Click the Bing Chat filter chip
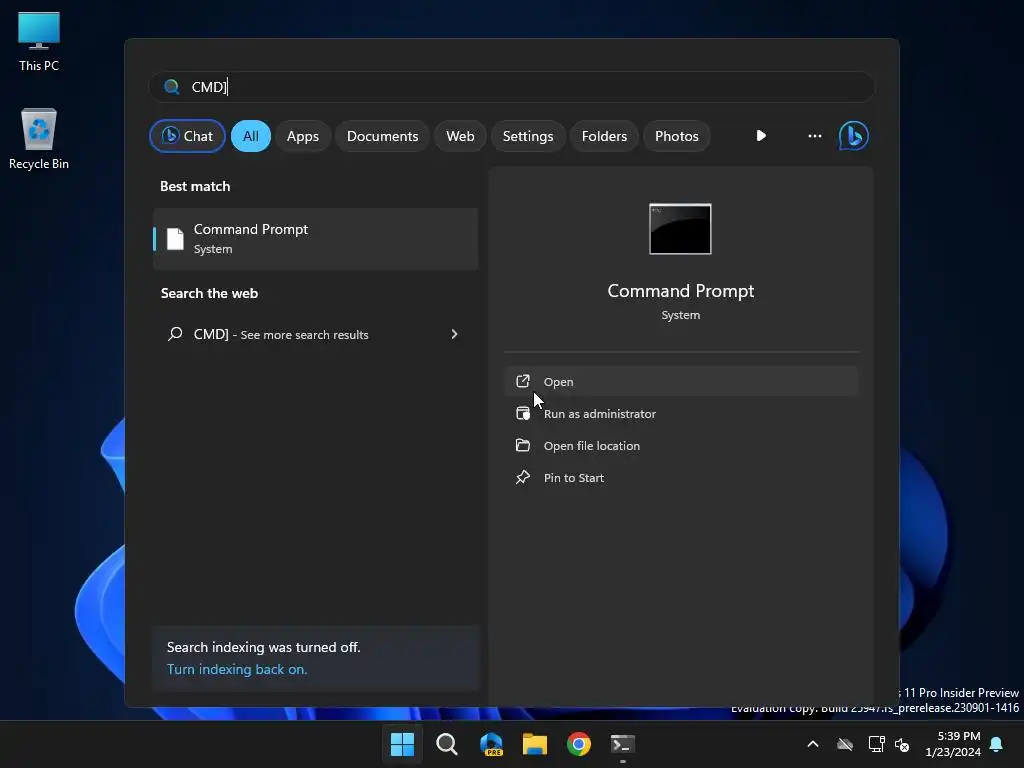The width and height of the screenshot is (1024, 768). 187,136
